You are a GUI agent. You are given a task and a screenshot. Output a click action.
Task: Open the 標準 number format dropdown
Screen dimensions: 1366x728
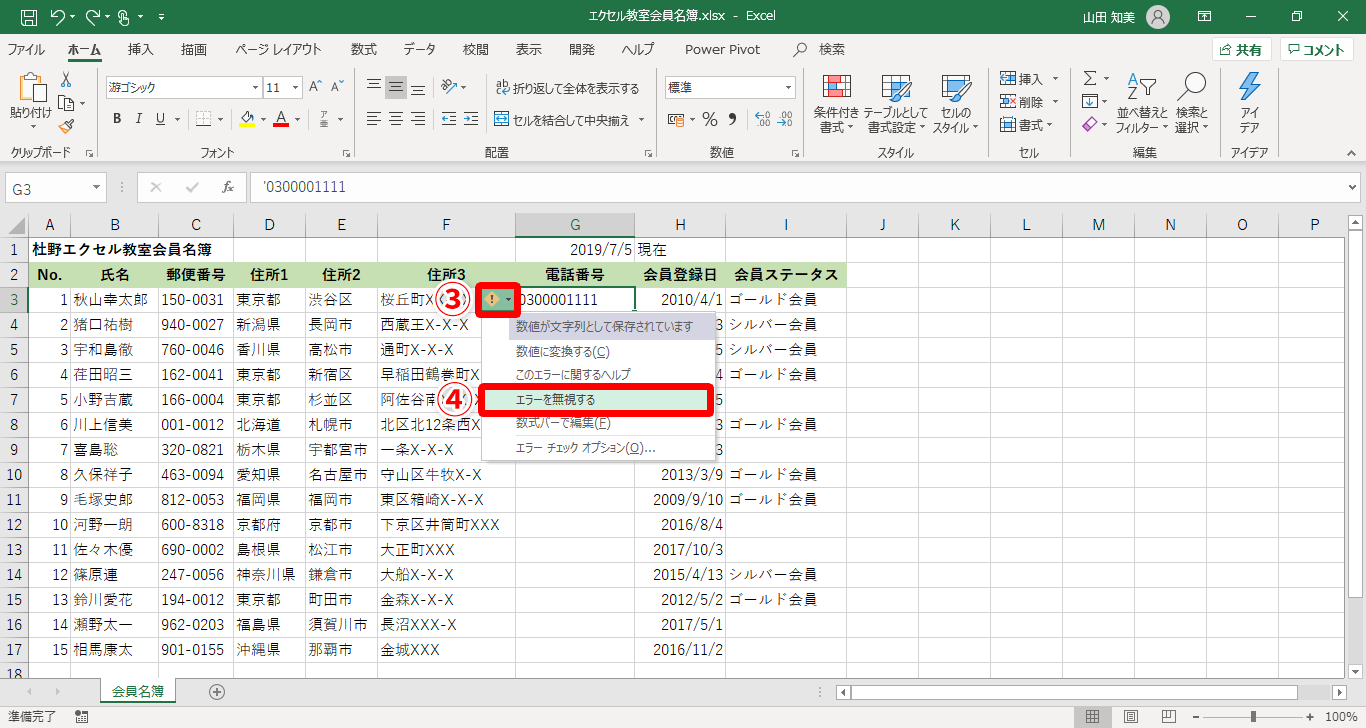point(788,87)
